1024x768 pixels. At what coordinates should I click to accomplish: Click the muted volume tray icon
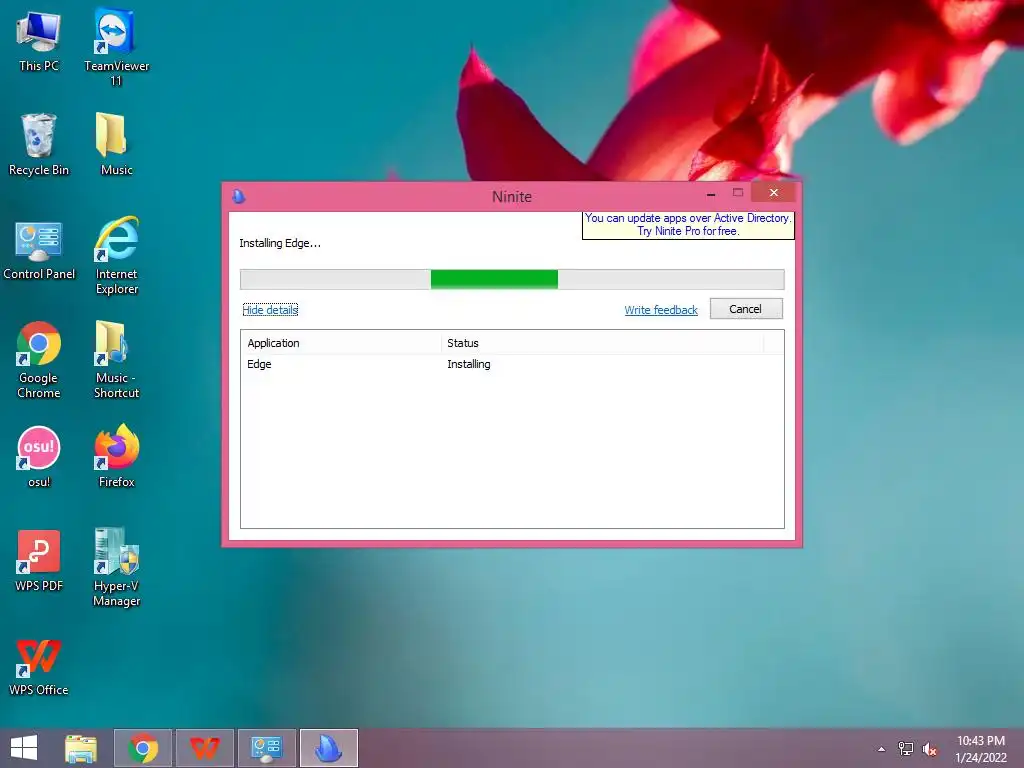tap(930, 749)
